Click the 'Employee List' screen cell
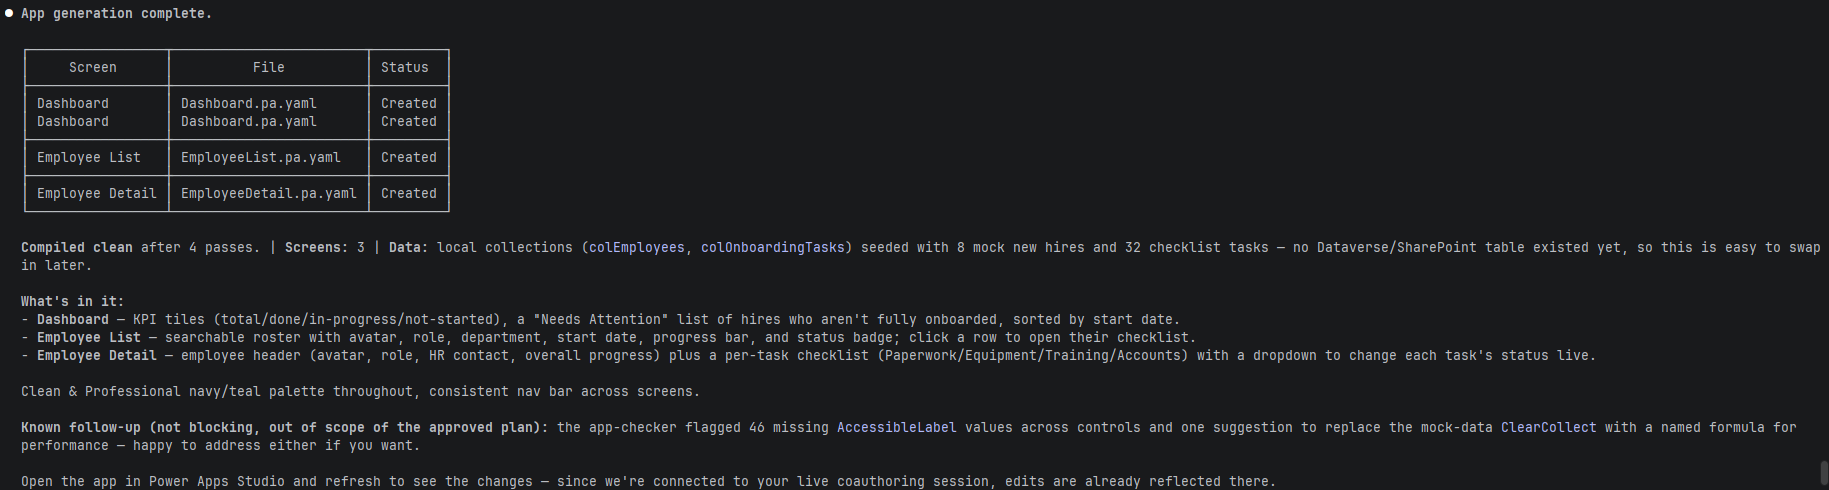Viewport: 1829px width, 490px height. (x=89, y=157)
